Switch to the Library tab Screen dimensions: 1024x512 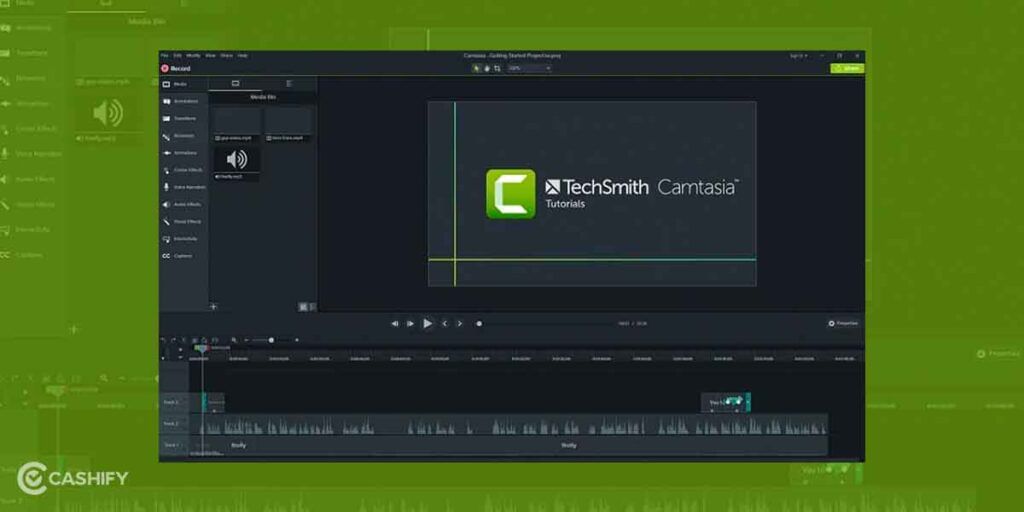[x=289, y=84]
